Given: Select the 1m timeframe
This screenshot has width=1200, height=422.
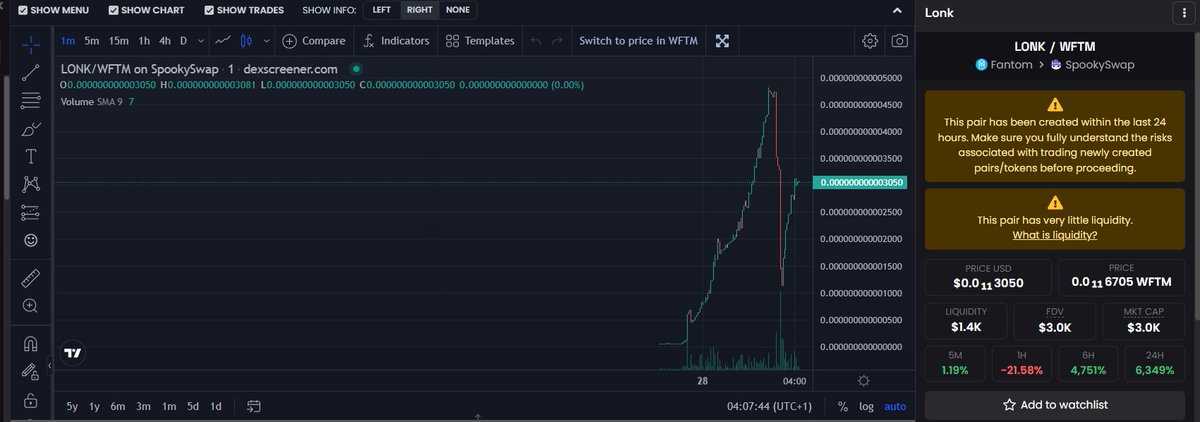Looking at the screenshot, I should [x=68, y=41].
